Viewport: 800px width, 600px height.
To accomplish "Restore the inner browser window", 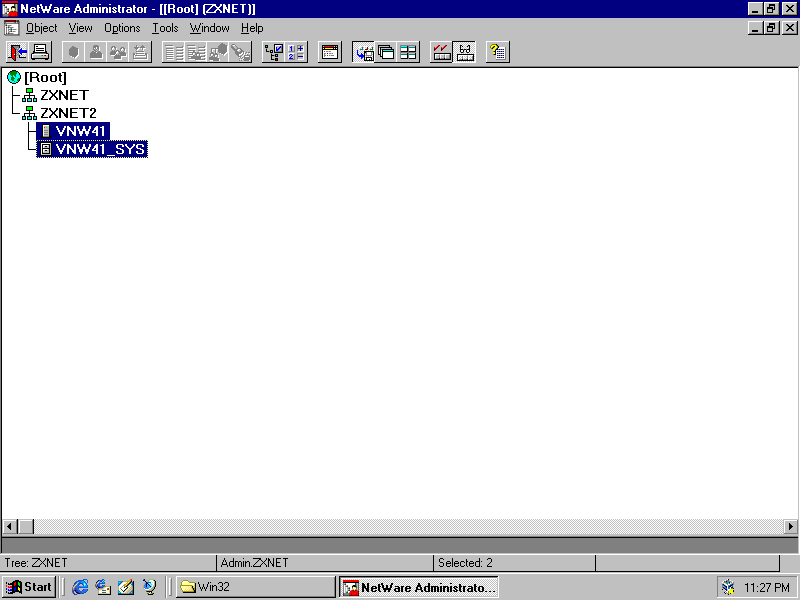I will [x=771, y=28].
